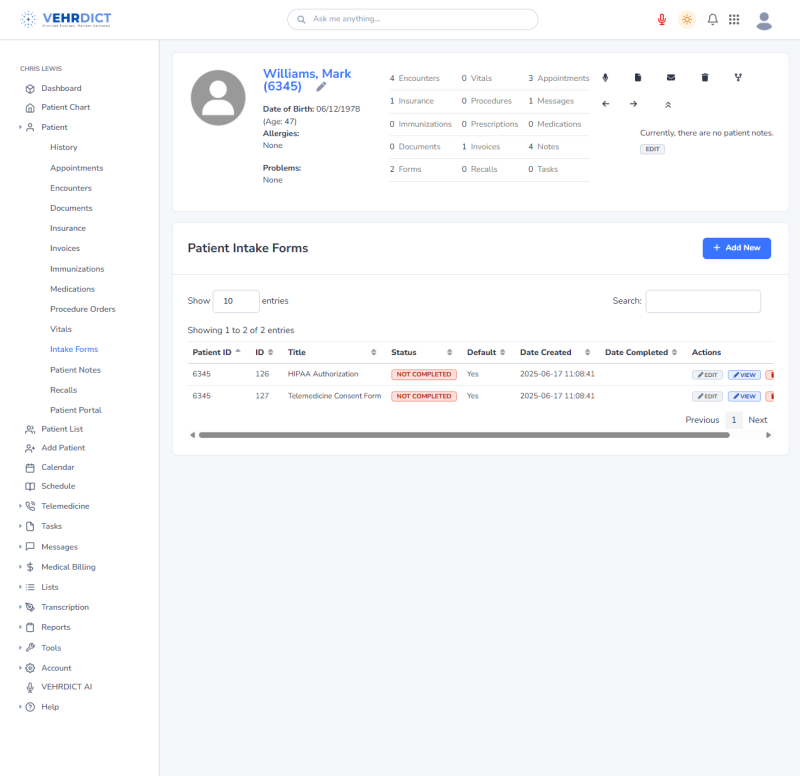Click the Search input field
The height and width of the screenshot is (776, 800).
(x=703, y=301)
